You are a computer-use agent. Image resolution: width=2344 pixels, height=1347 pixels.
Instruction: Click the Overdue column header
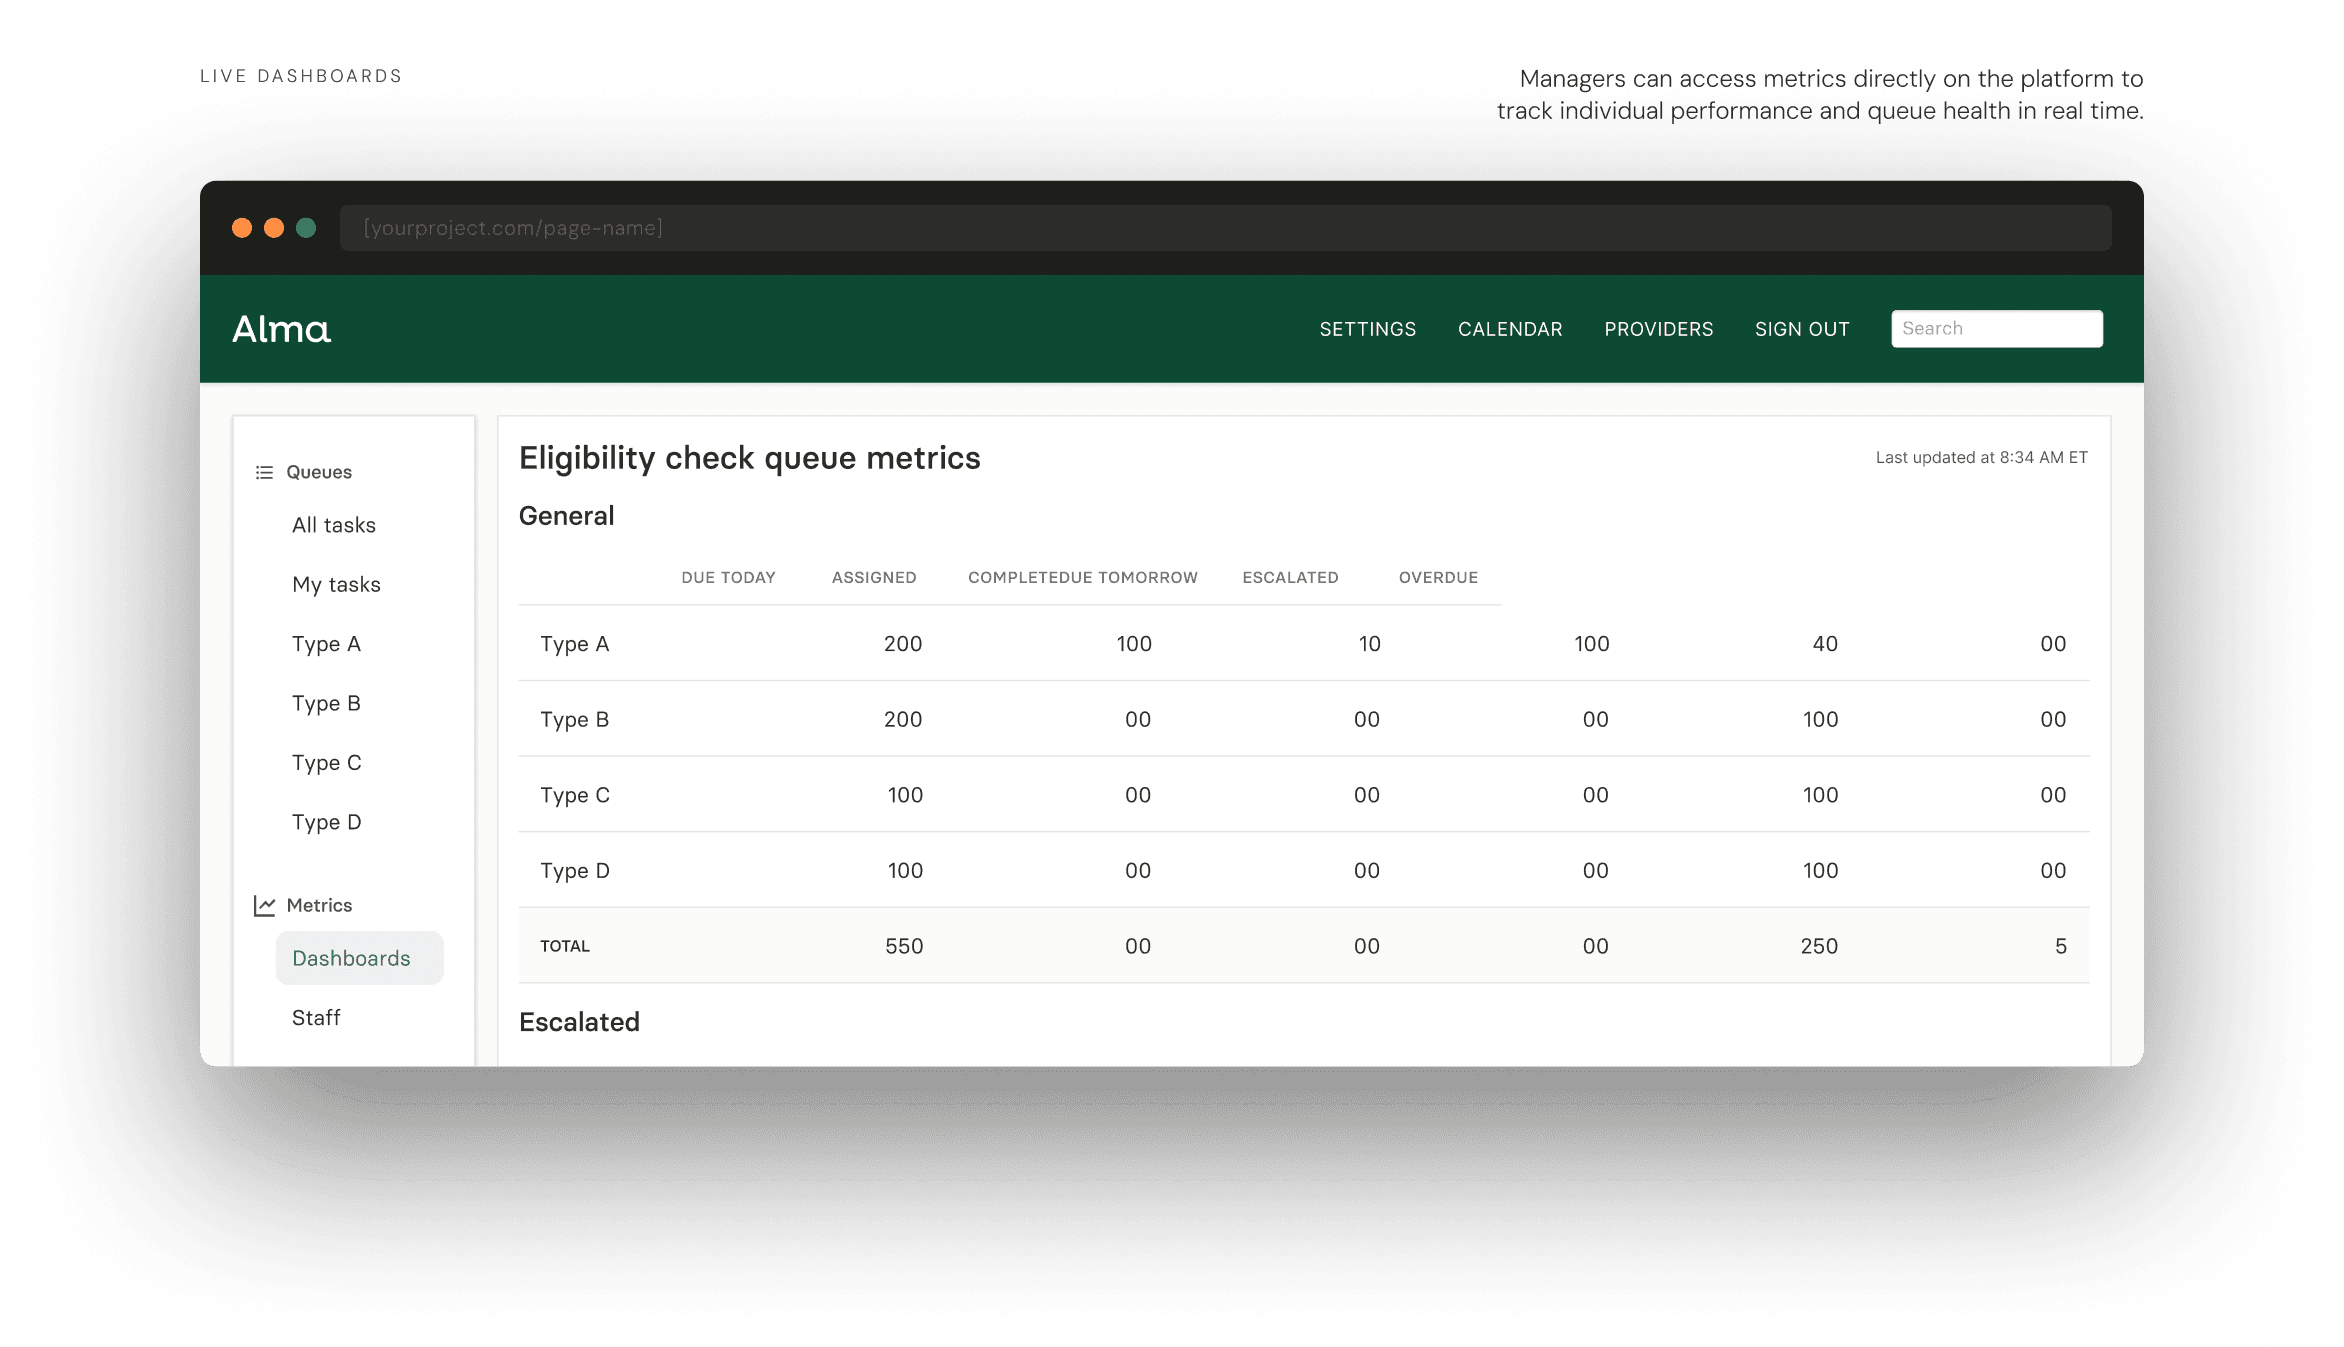(1437, 578)
